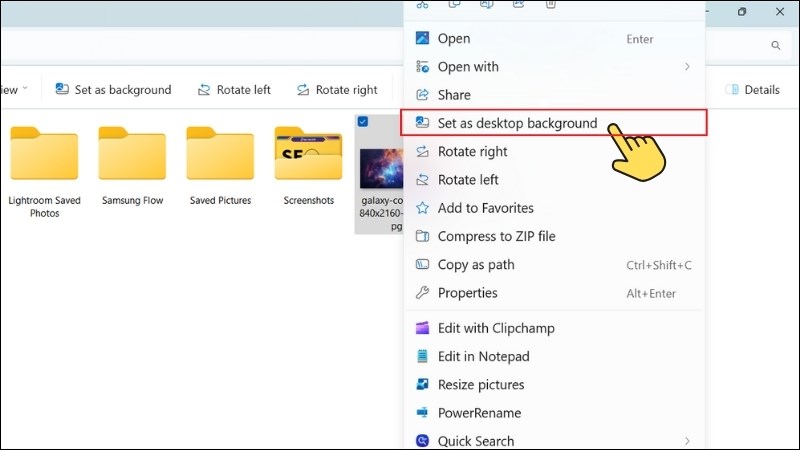Image resolution: width=800 pixels, height=450 pixels.
Task: Expand the Open with submenu arrow
Action: pos(687,67)
